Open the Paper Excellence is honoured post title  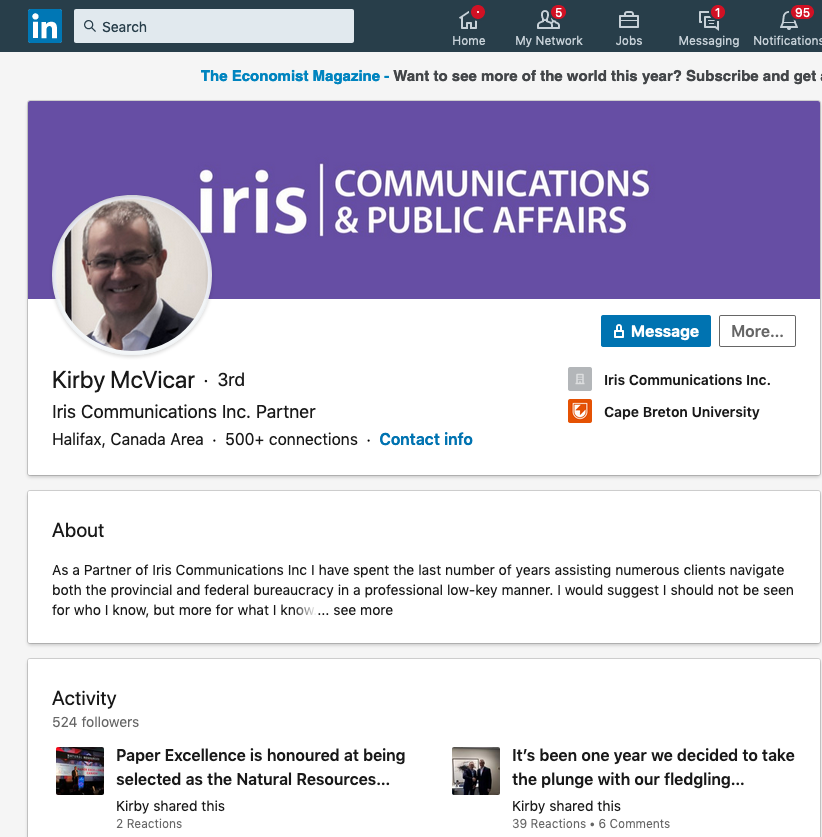pos(261,767)
